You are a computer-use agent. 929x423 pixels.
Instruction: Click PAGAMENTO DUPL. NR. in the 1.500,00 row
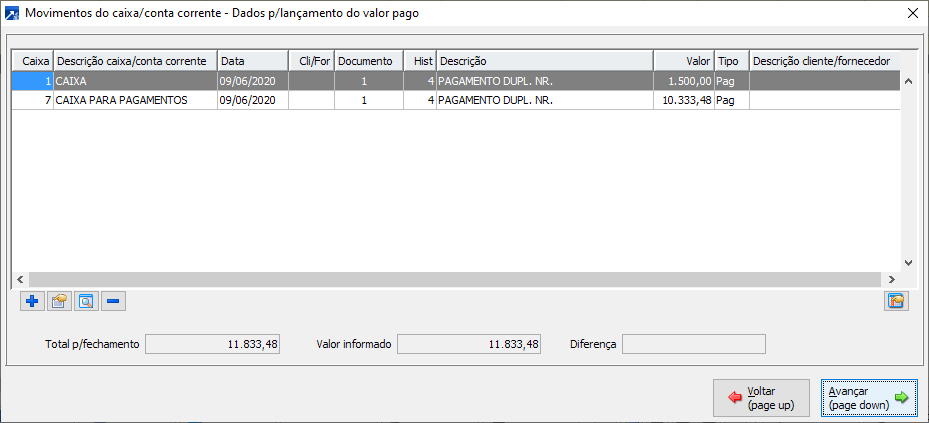coord(544,81)
